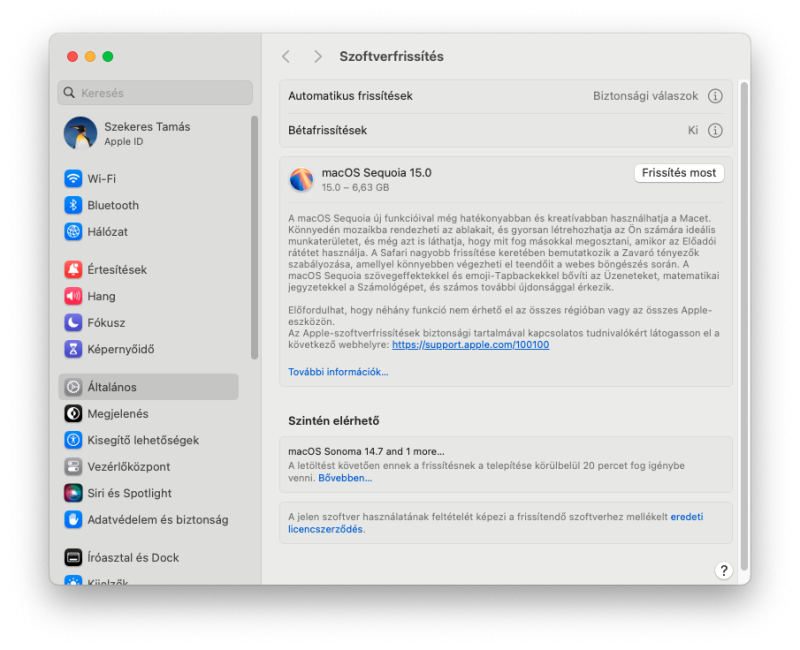Open További információk link
The width and height of the screenshot is (800, 650).
pos(338,372)
